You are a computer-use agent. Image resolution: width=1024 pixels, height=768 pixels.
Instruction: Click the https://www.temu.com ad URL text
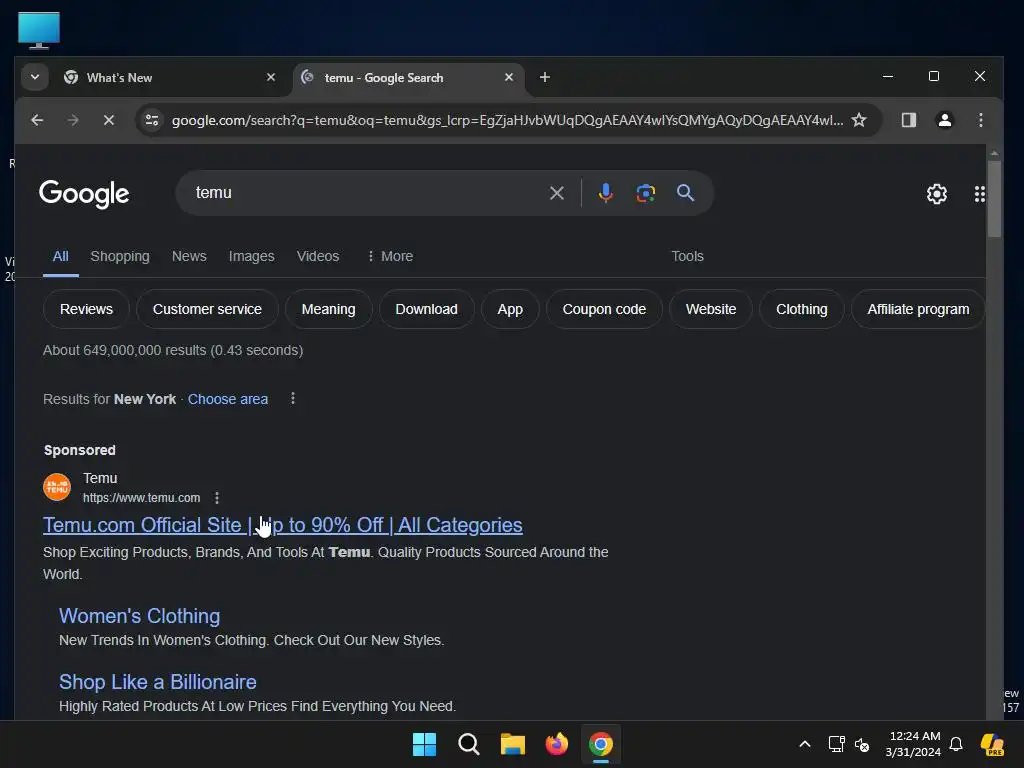coord(142,498)
